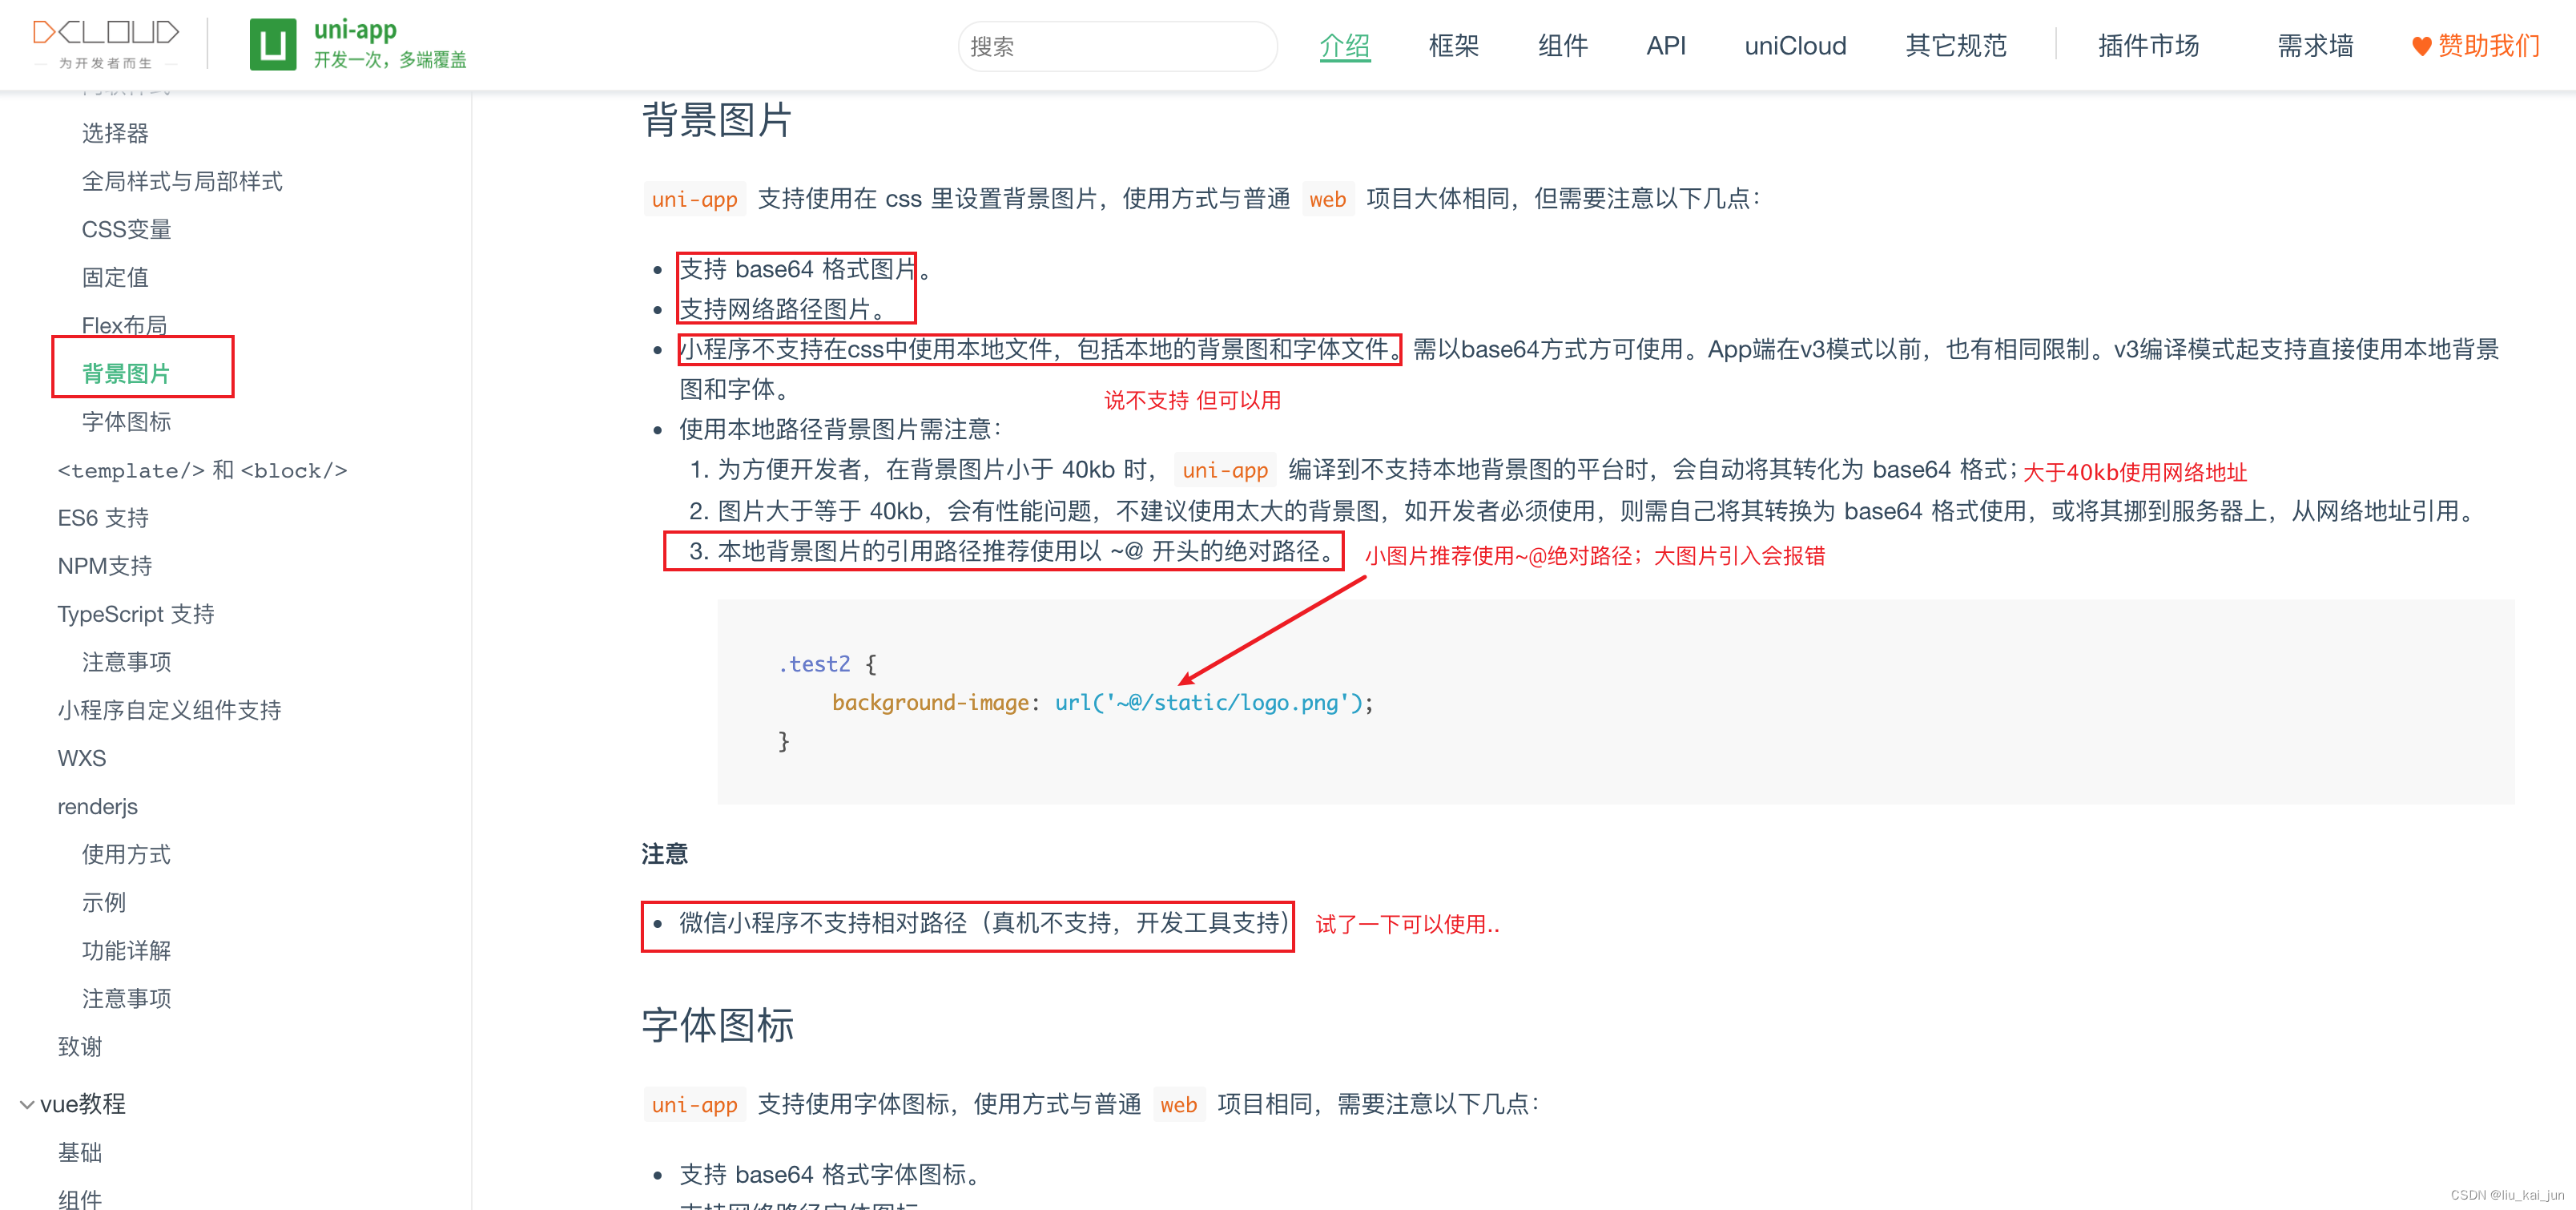Open 致谢 sidebar entry
Screen dimensions: 2576x1210
(80, 1046)
